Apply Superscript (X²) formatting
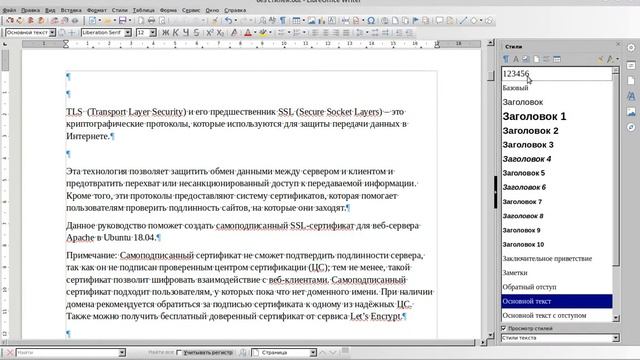 [210, 33]
